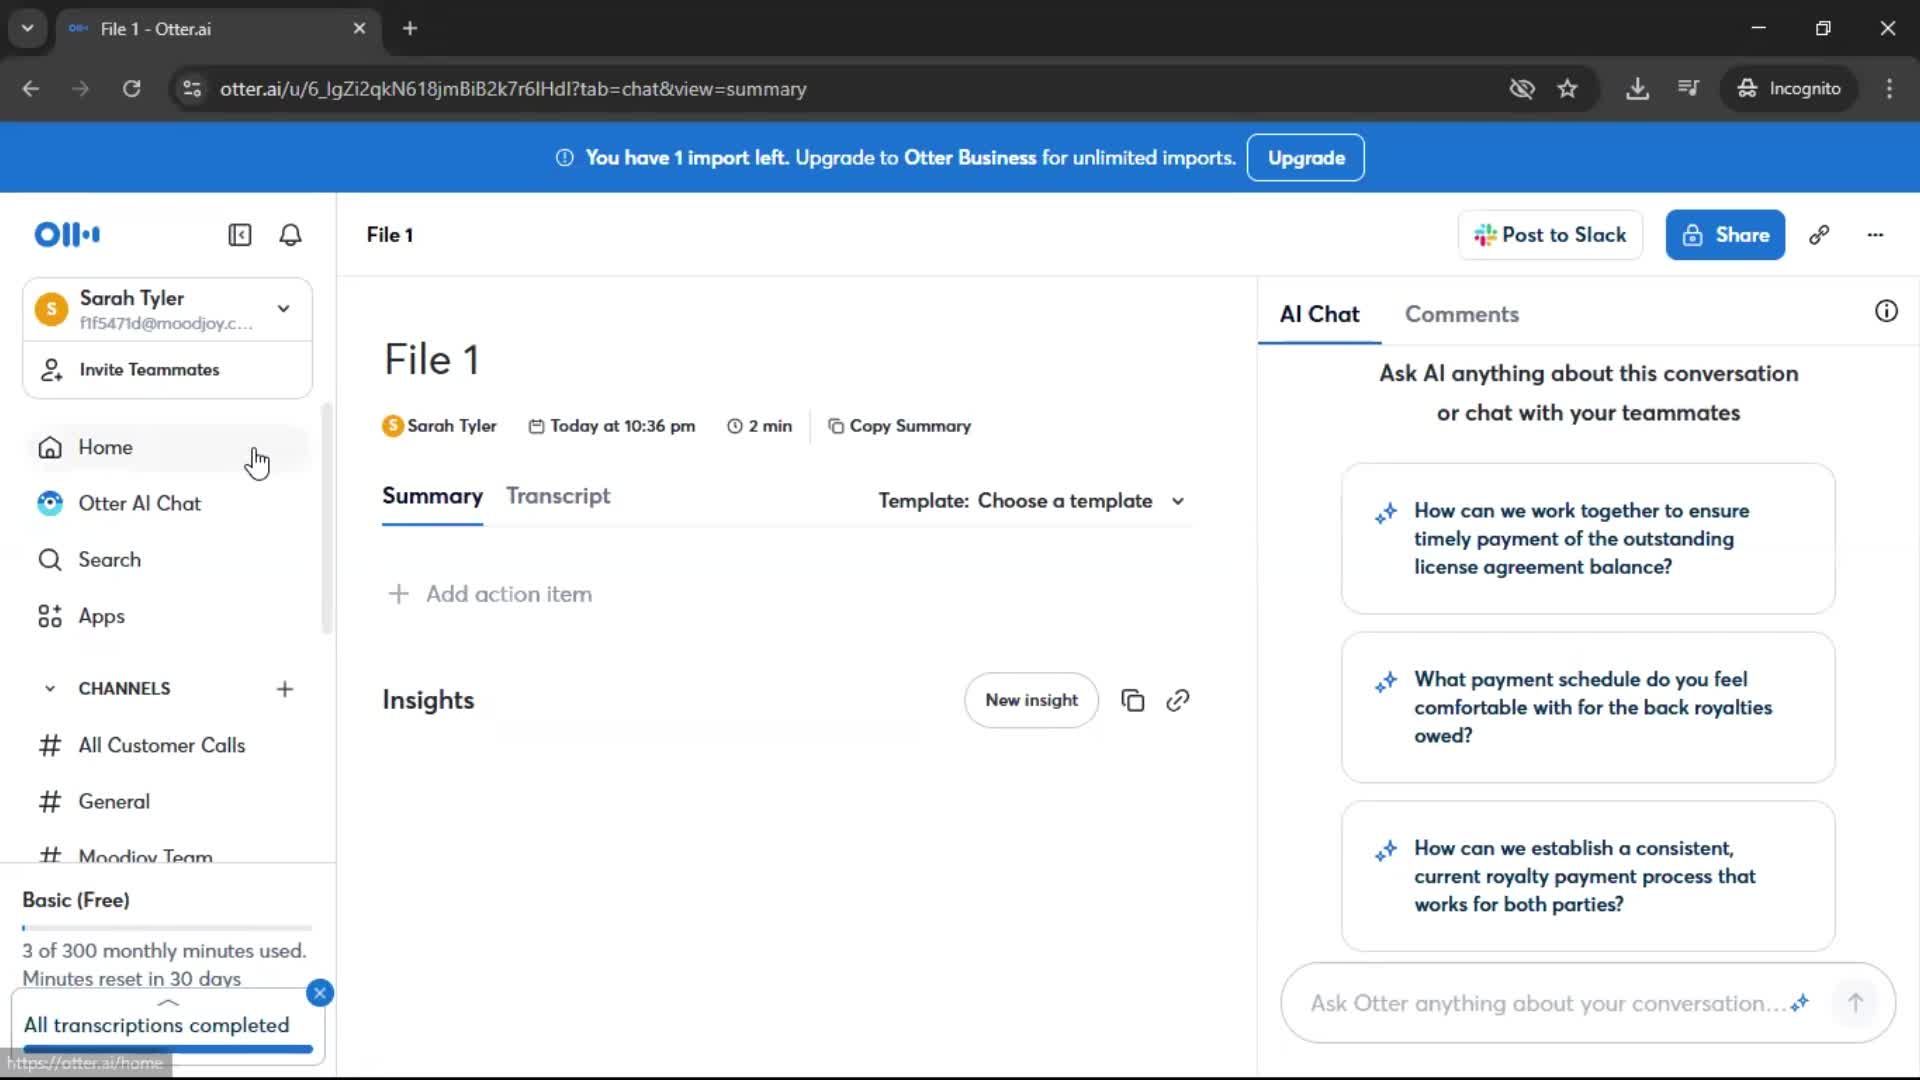The image size is (1920, 1080).
Task: Bookmark this page with star icon
Action: 1567,89
